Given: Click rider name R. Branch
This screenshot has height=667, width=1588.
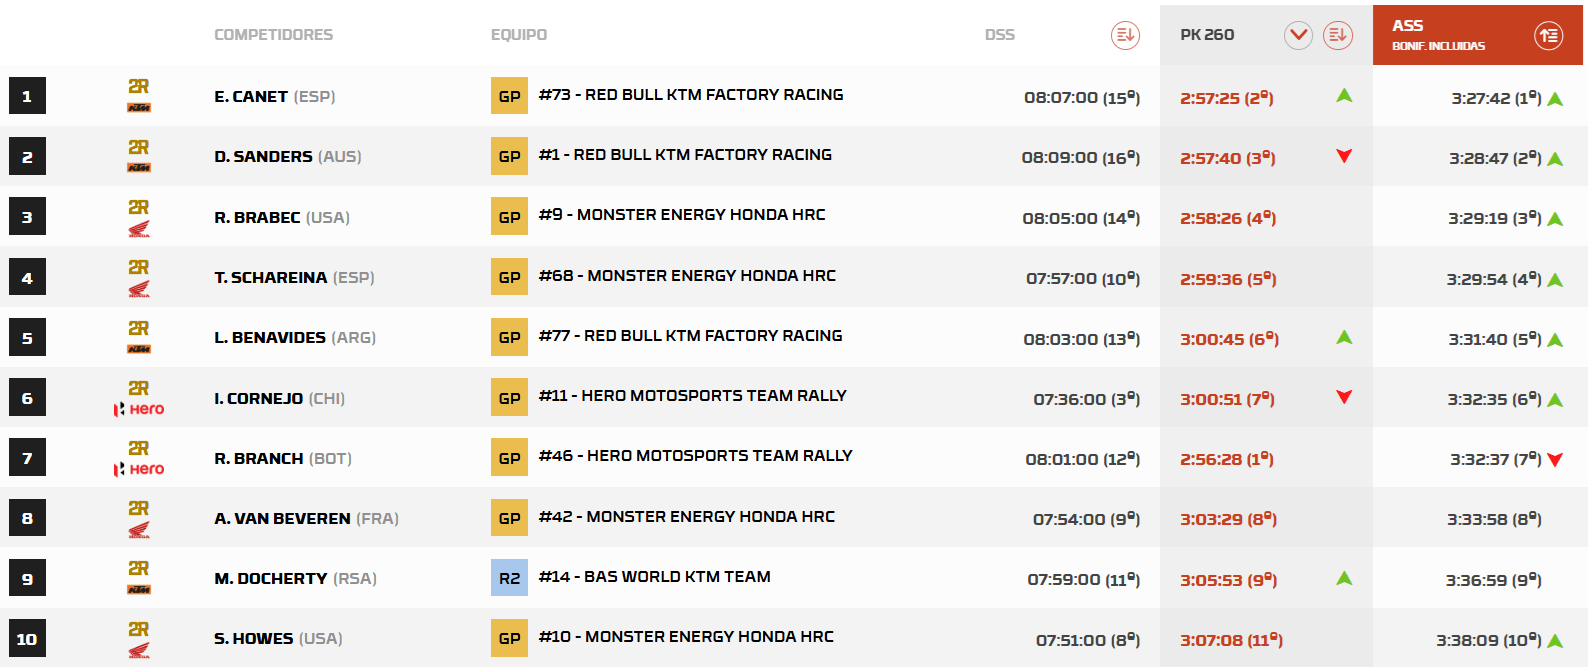Looking at the screenshot, I should tap(259, 459).
